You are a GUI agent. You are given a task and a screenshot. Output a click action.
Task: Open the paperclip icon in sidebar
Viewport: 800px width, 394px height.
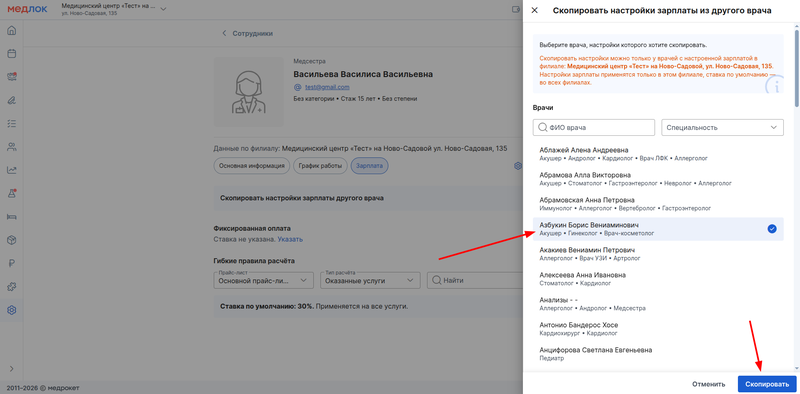coord(11,100)
